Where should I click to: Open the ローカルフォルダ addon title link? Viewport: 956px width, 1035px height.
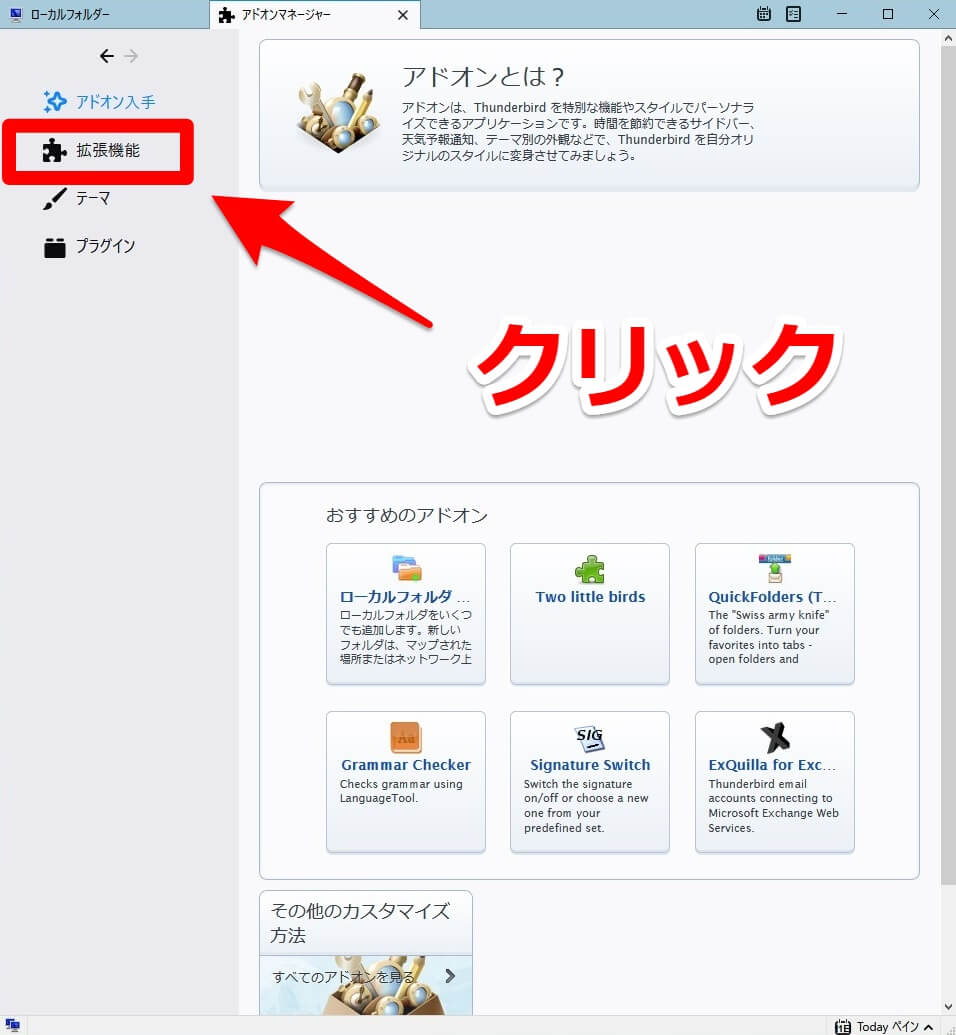(x=405, y=597)
